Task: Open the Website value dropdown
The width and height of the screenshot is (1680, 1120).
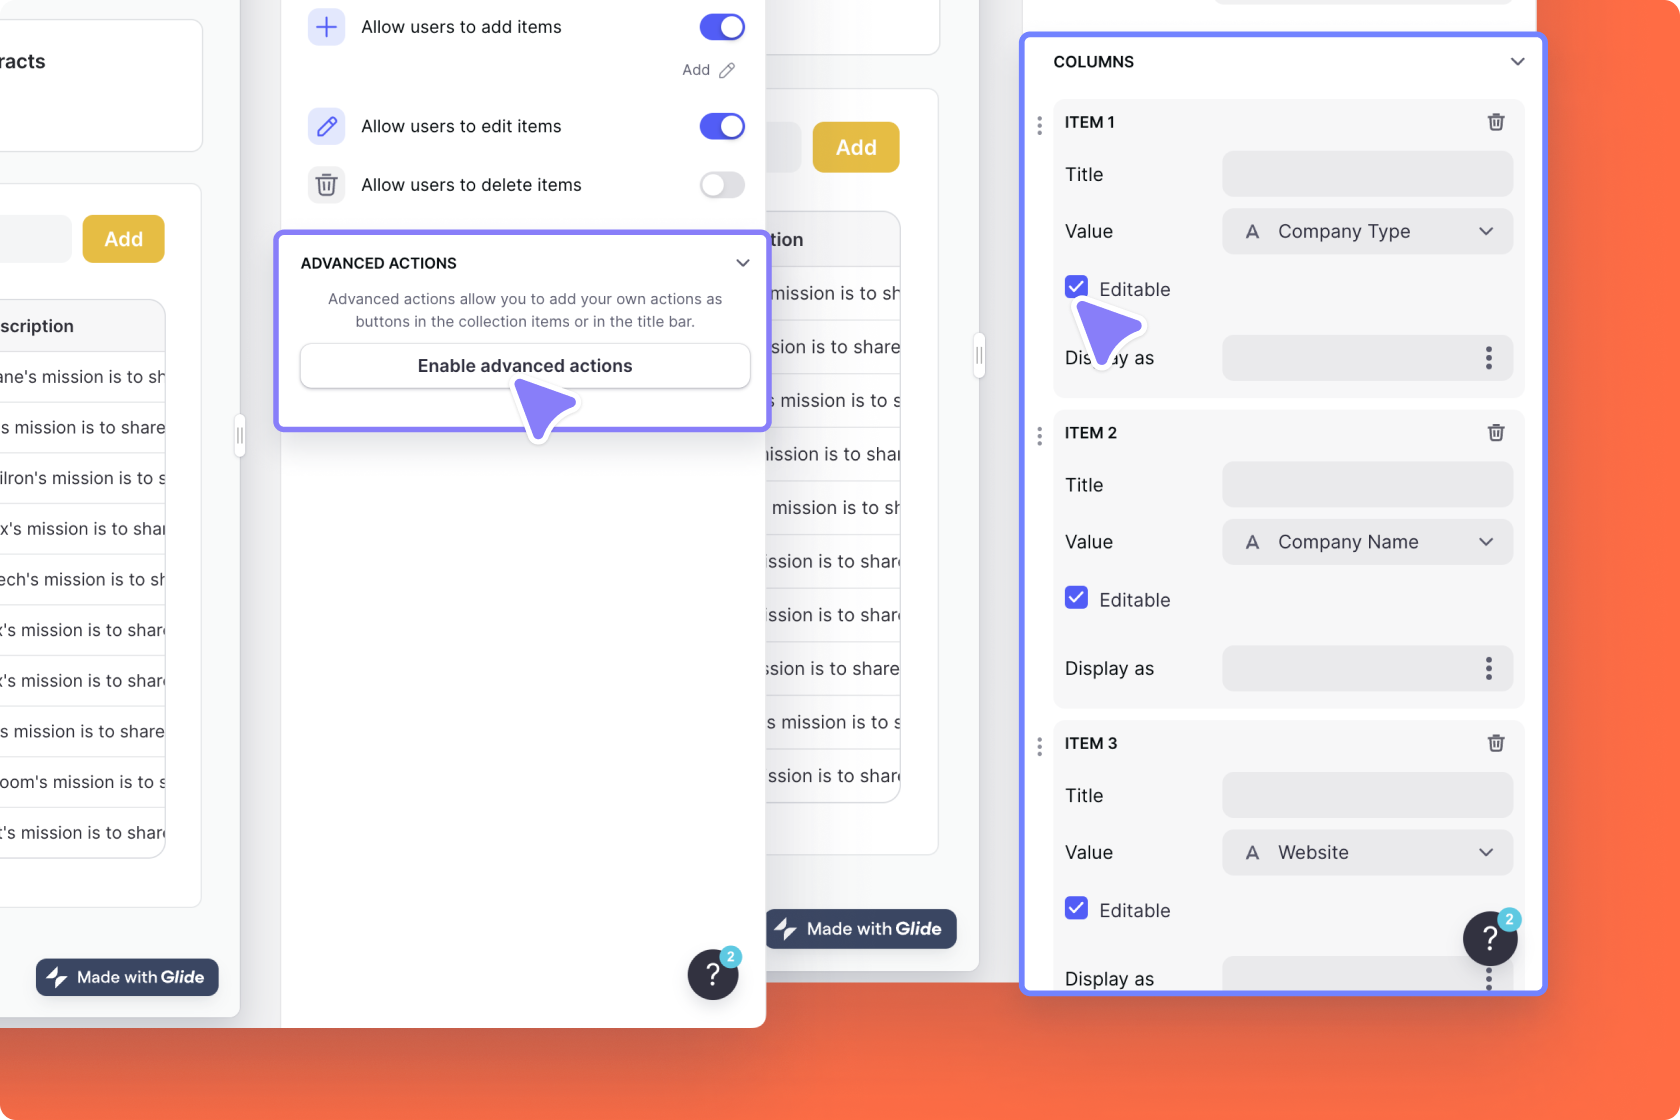Action: [1367, 853]
